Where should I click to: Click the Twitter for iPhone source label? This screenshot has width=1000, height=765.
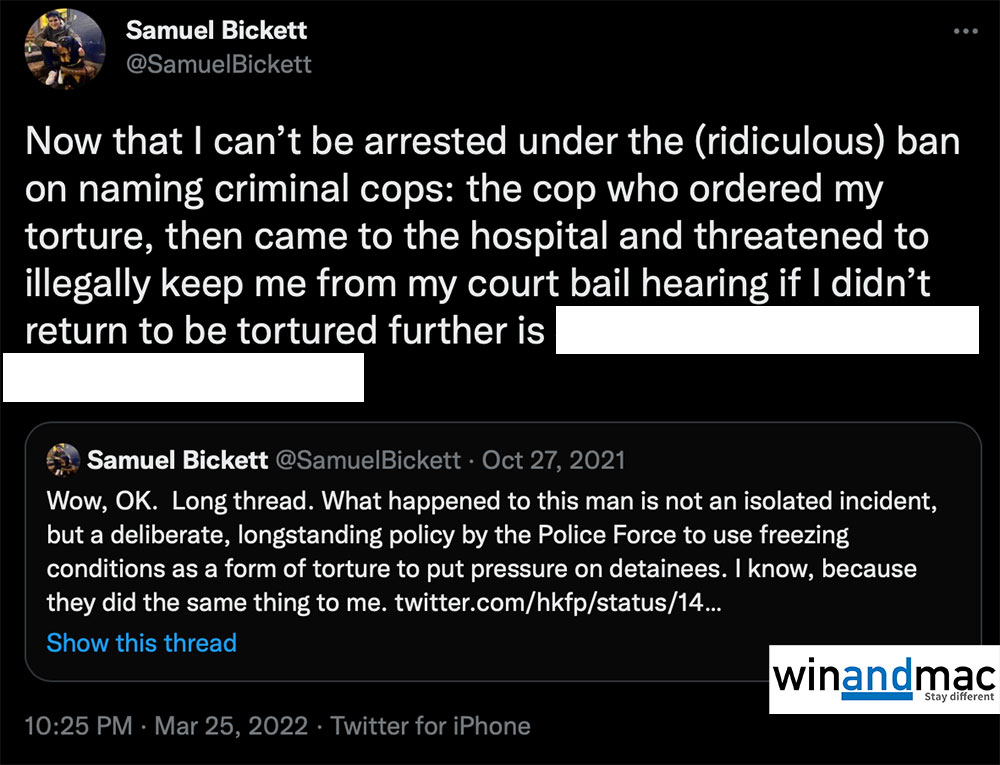(x=430, y=725)
